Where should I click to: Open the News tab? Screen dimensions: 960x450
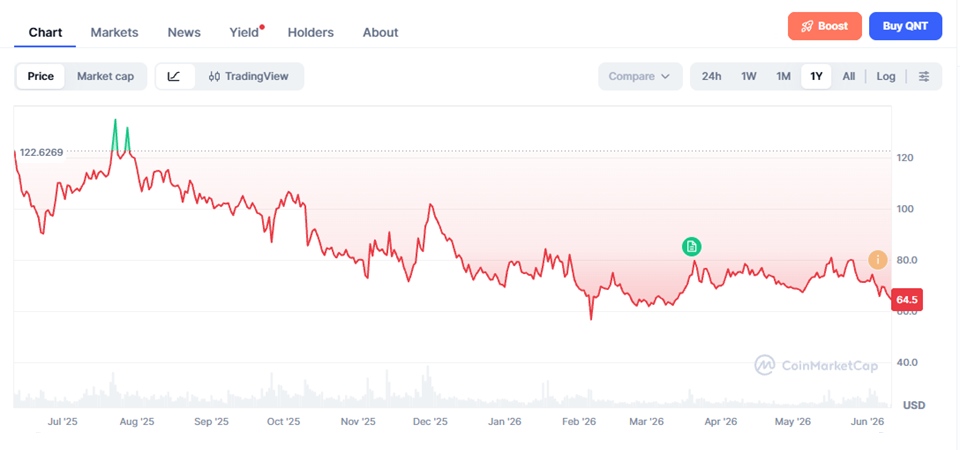184,32
